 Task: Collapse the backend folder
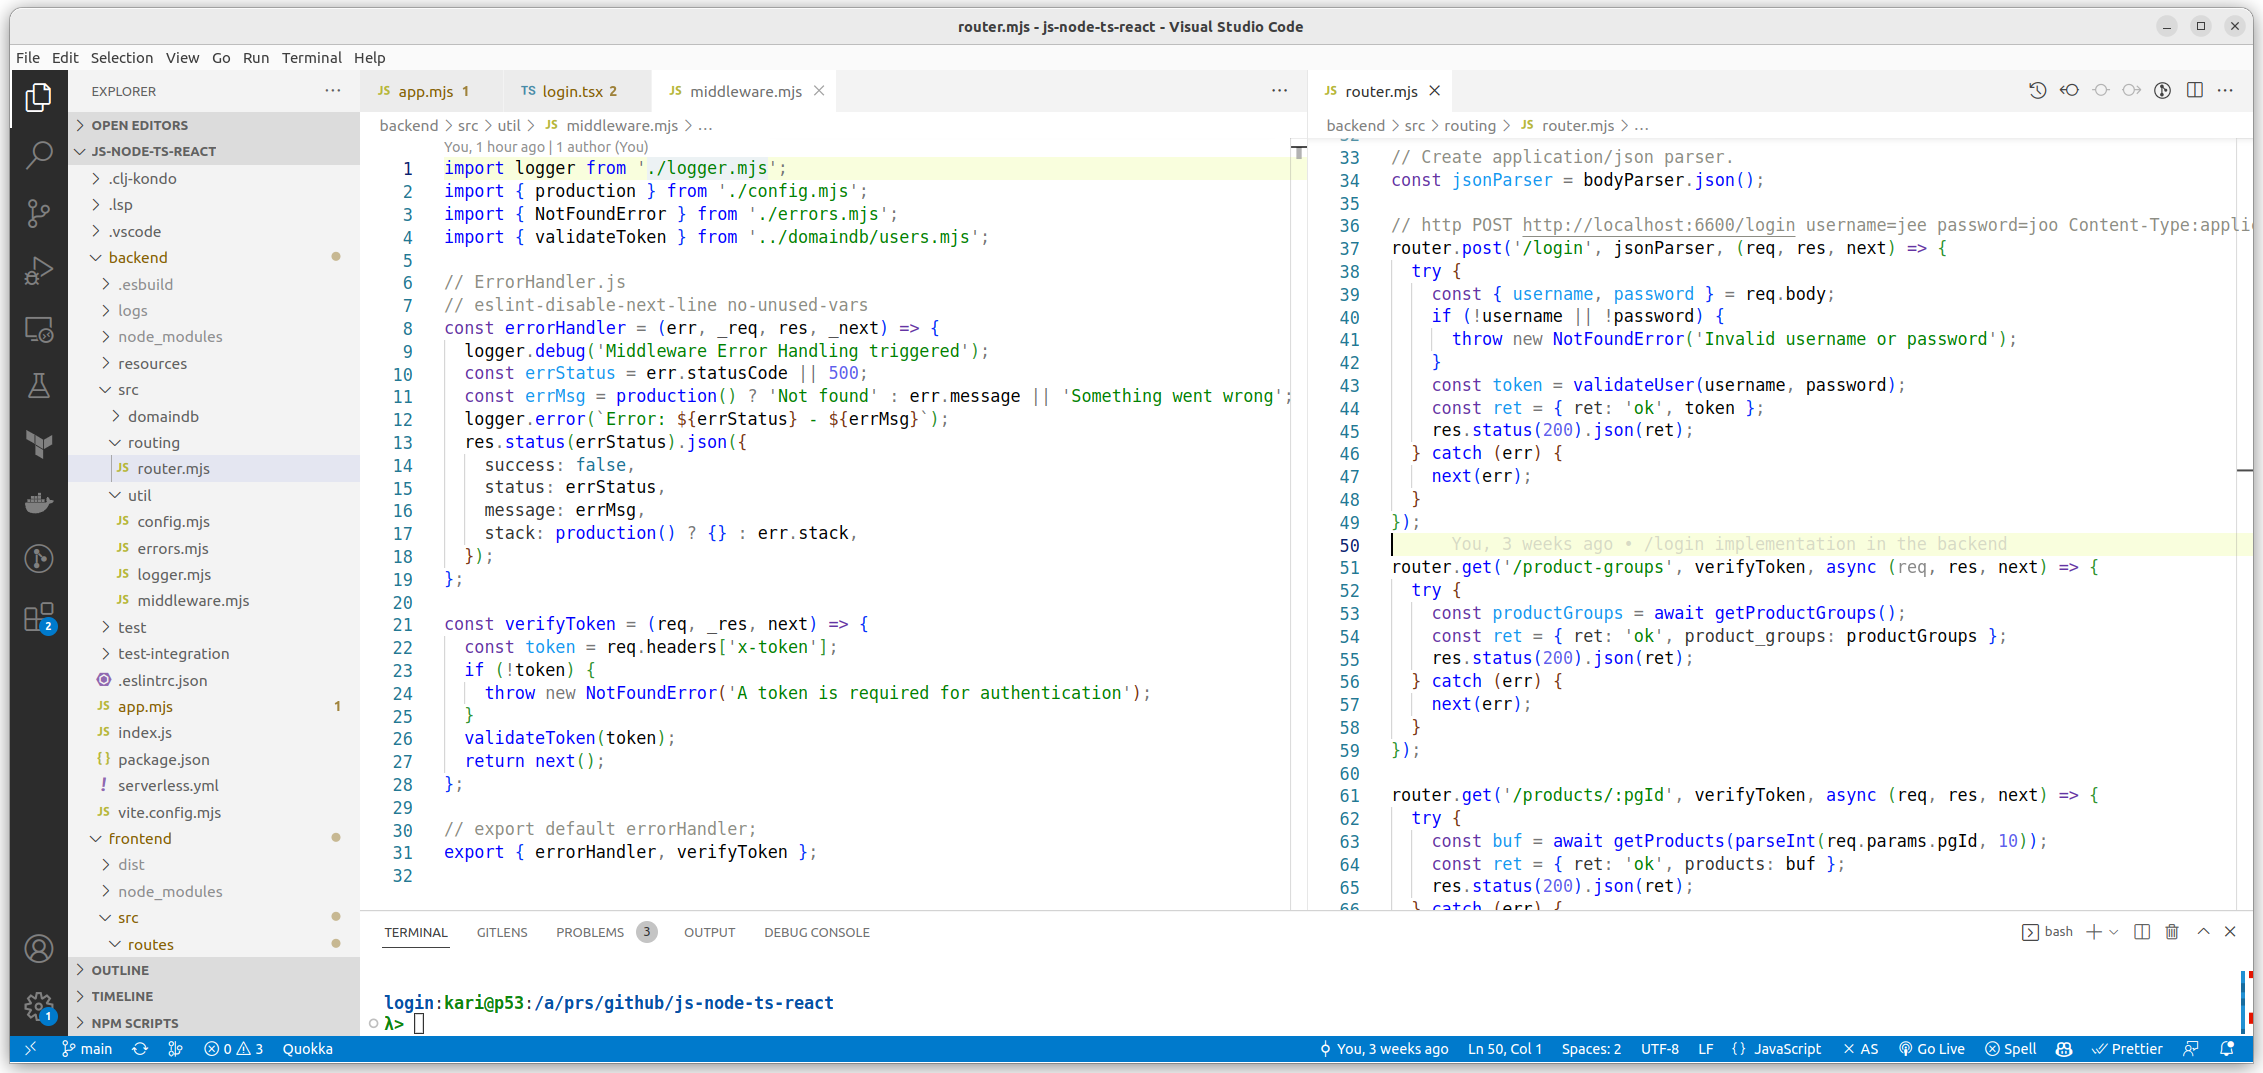(215, 257)
